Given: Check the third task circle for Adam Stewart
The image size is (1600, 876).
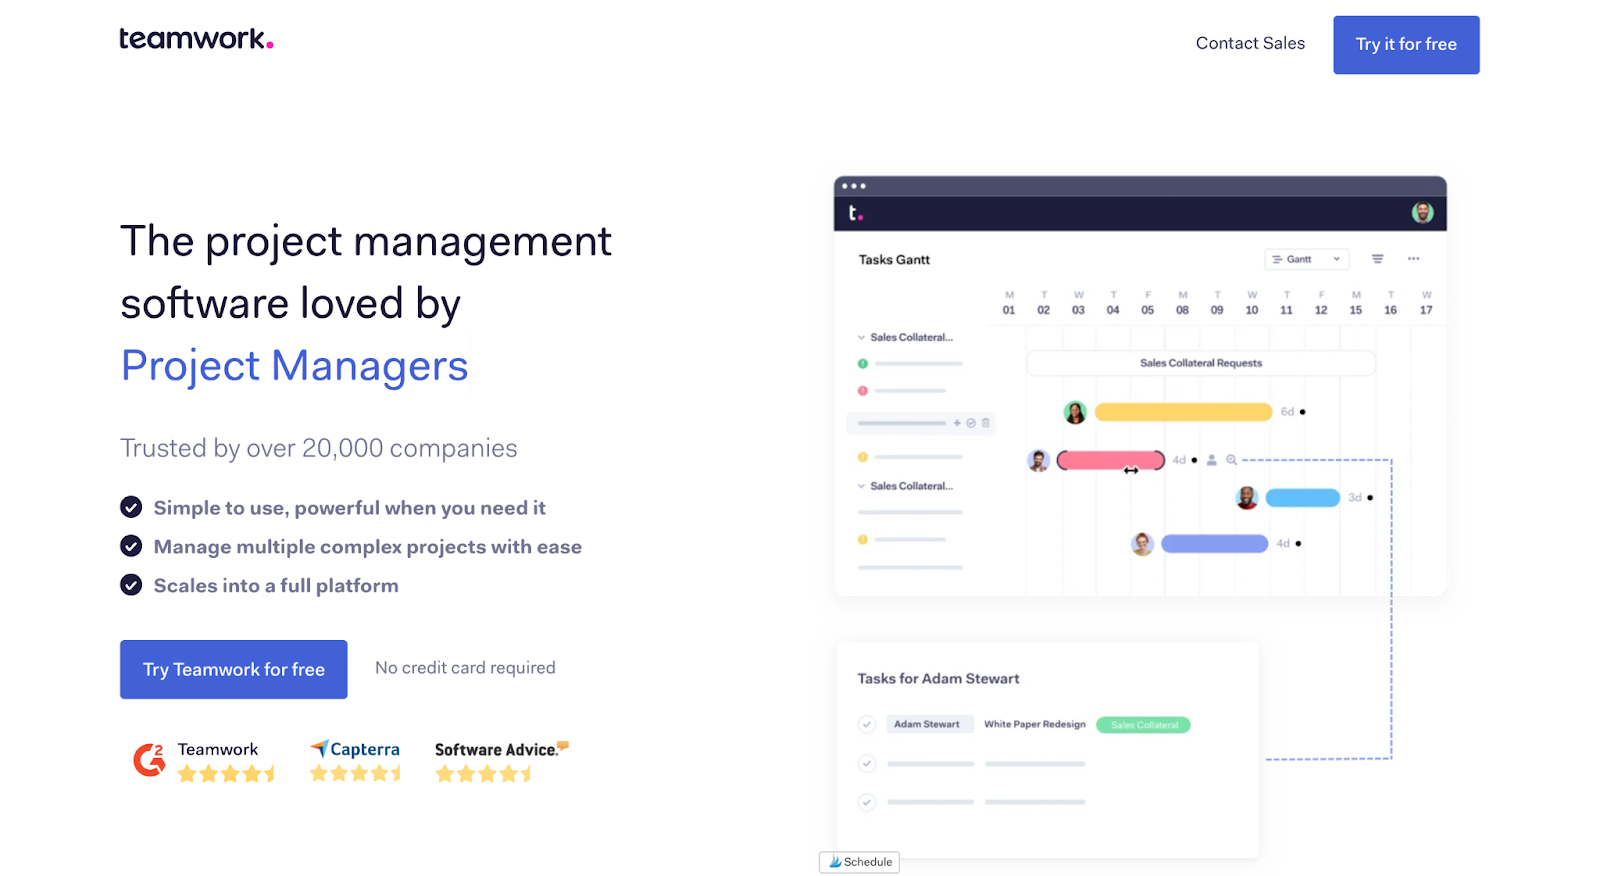Looking at the screenshot, I should click(867, 802).
